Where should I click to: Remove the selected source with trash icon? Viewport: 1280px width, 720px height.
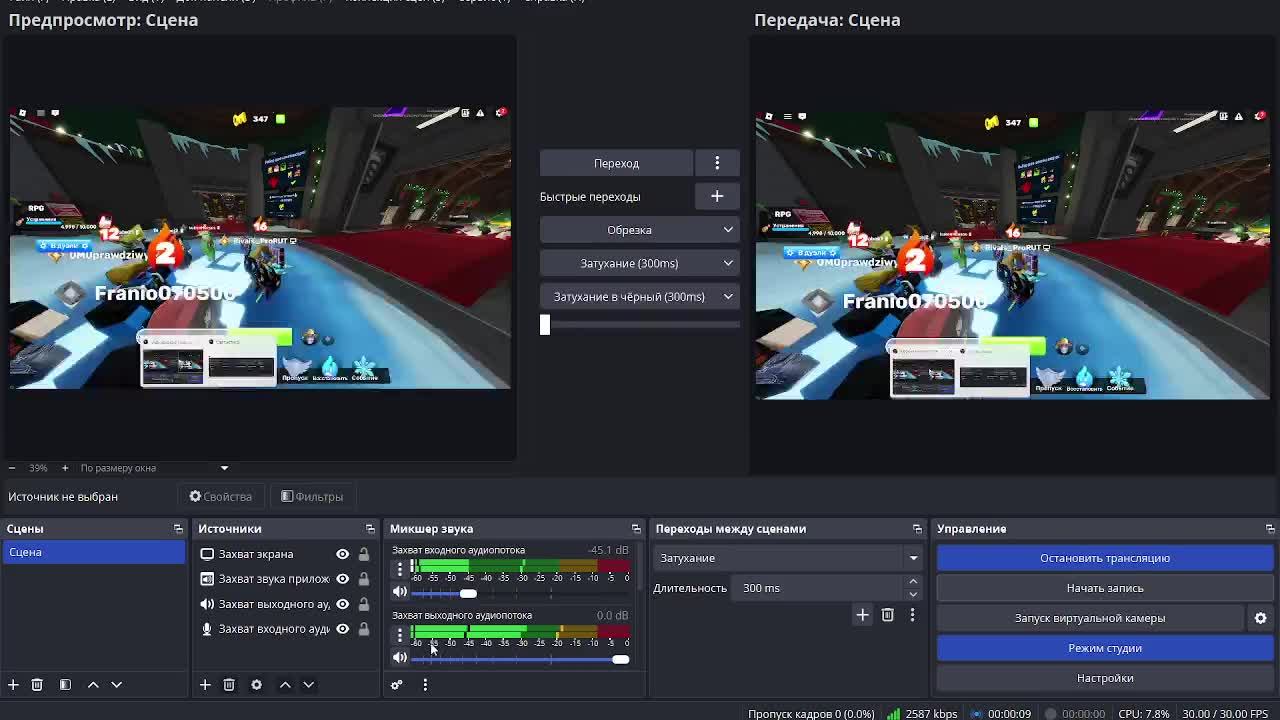tap(229, 685)
